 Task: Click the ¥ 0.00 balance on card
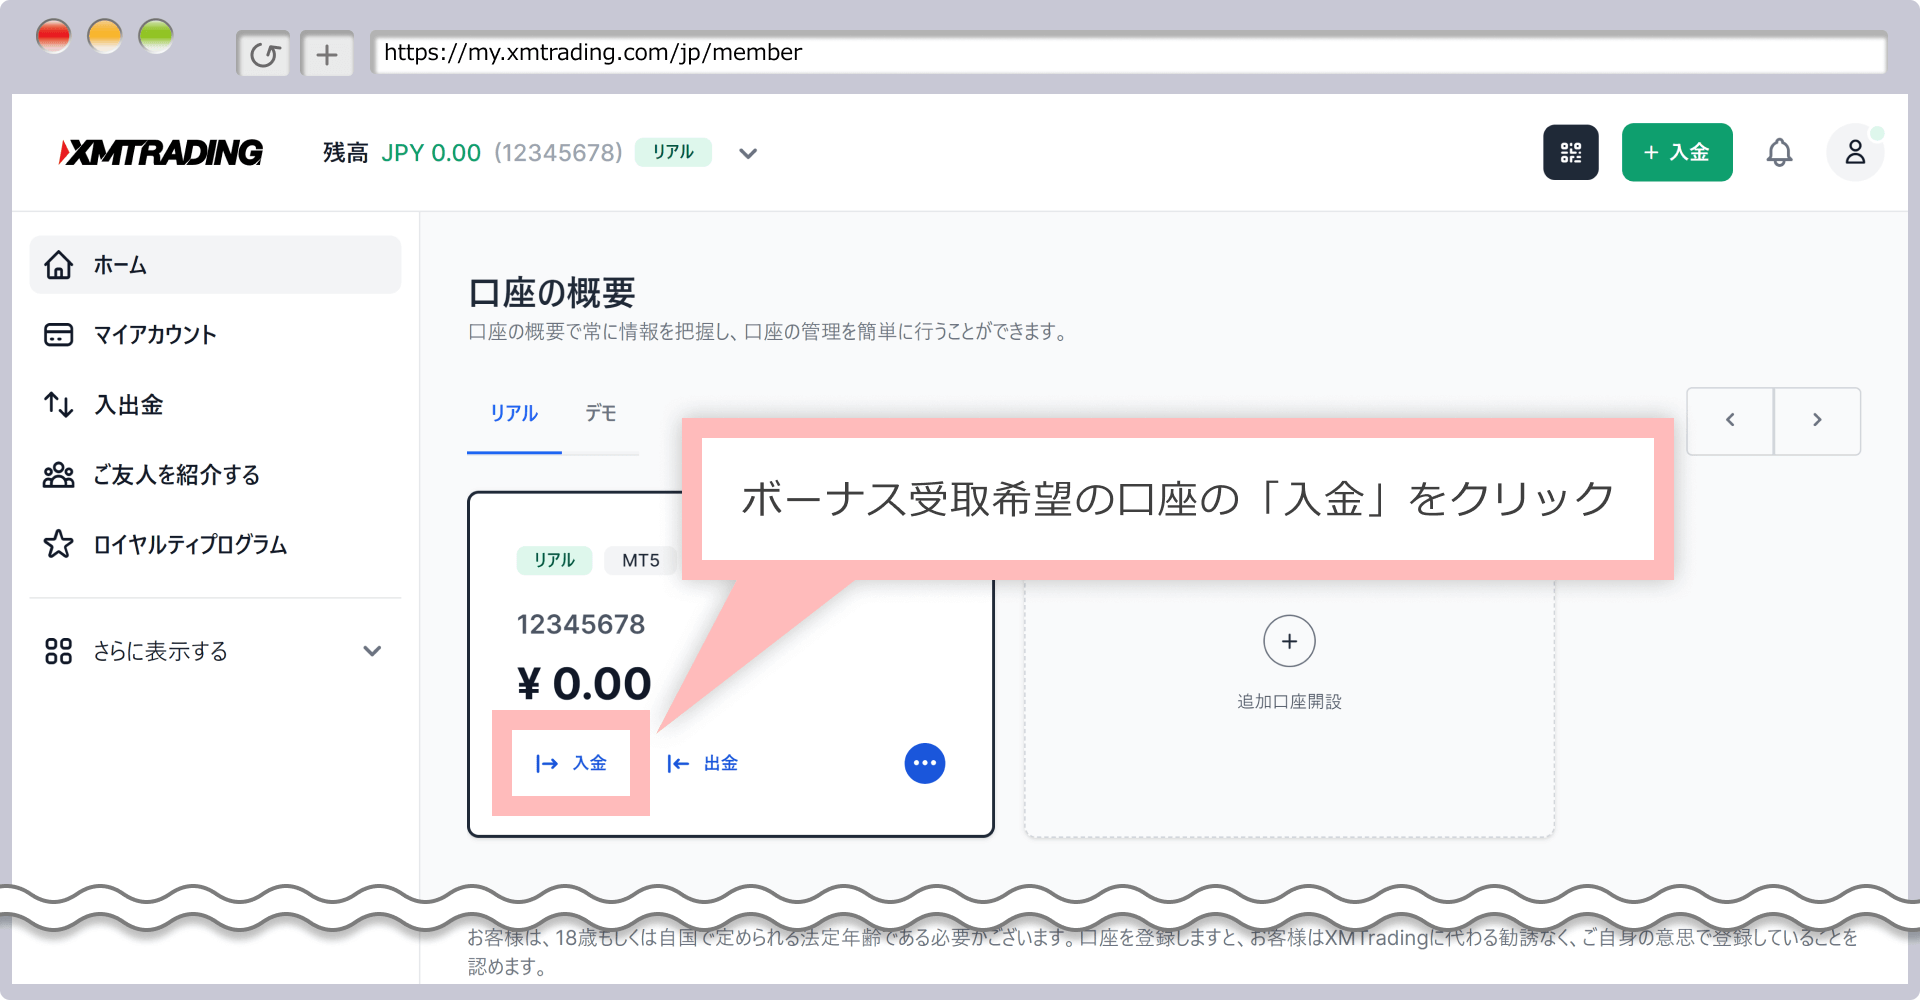584,684
